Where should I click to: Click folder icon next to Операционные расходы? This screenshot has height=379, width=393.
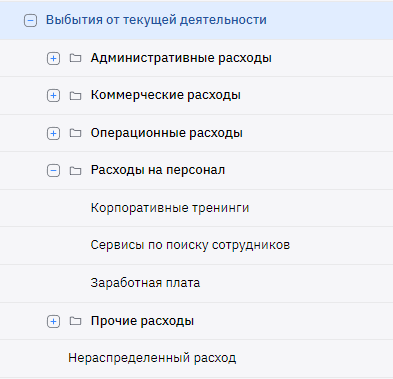75,133
